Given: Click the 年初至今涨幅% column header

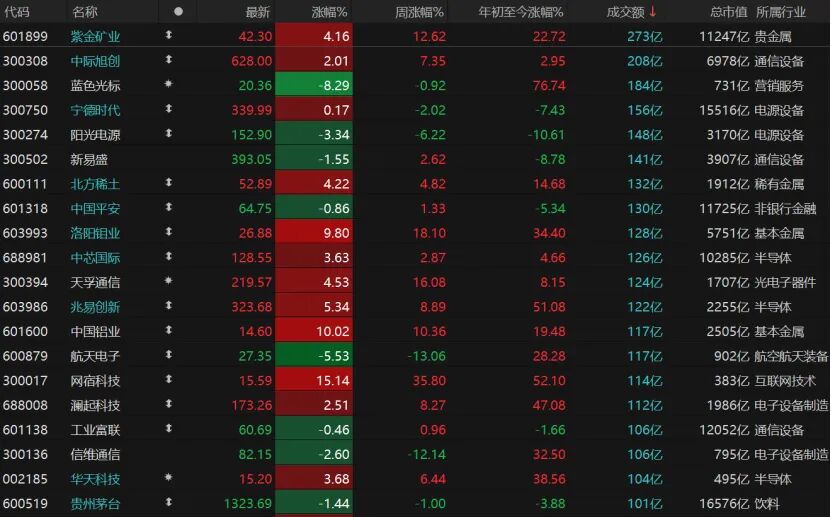Looking at the screenshot, I should (521, 12).
